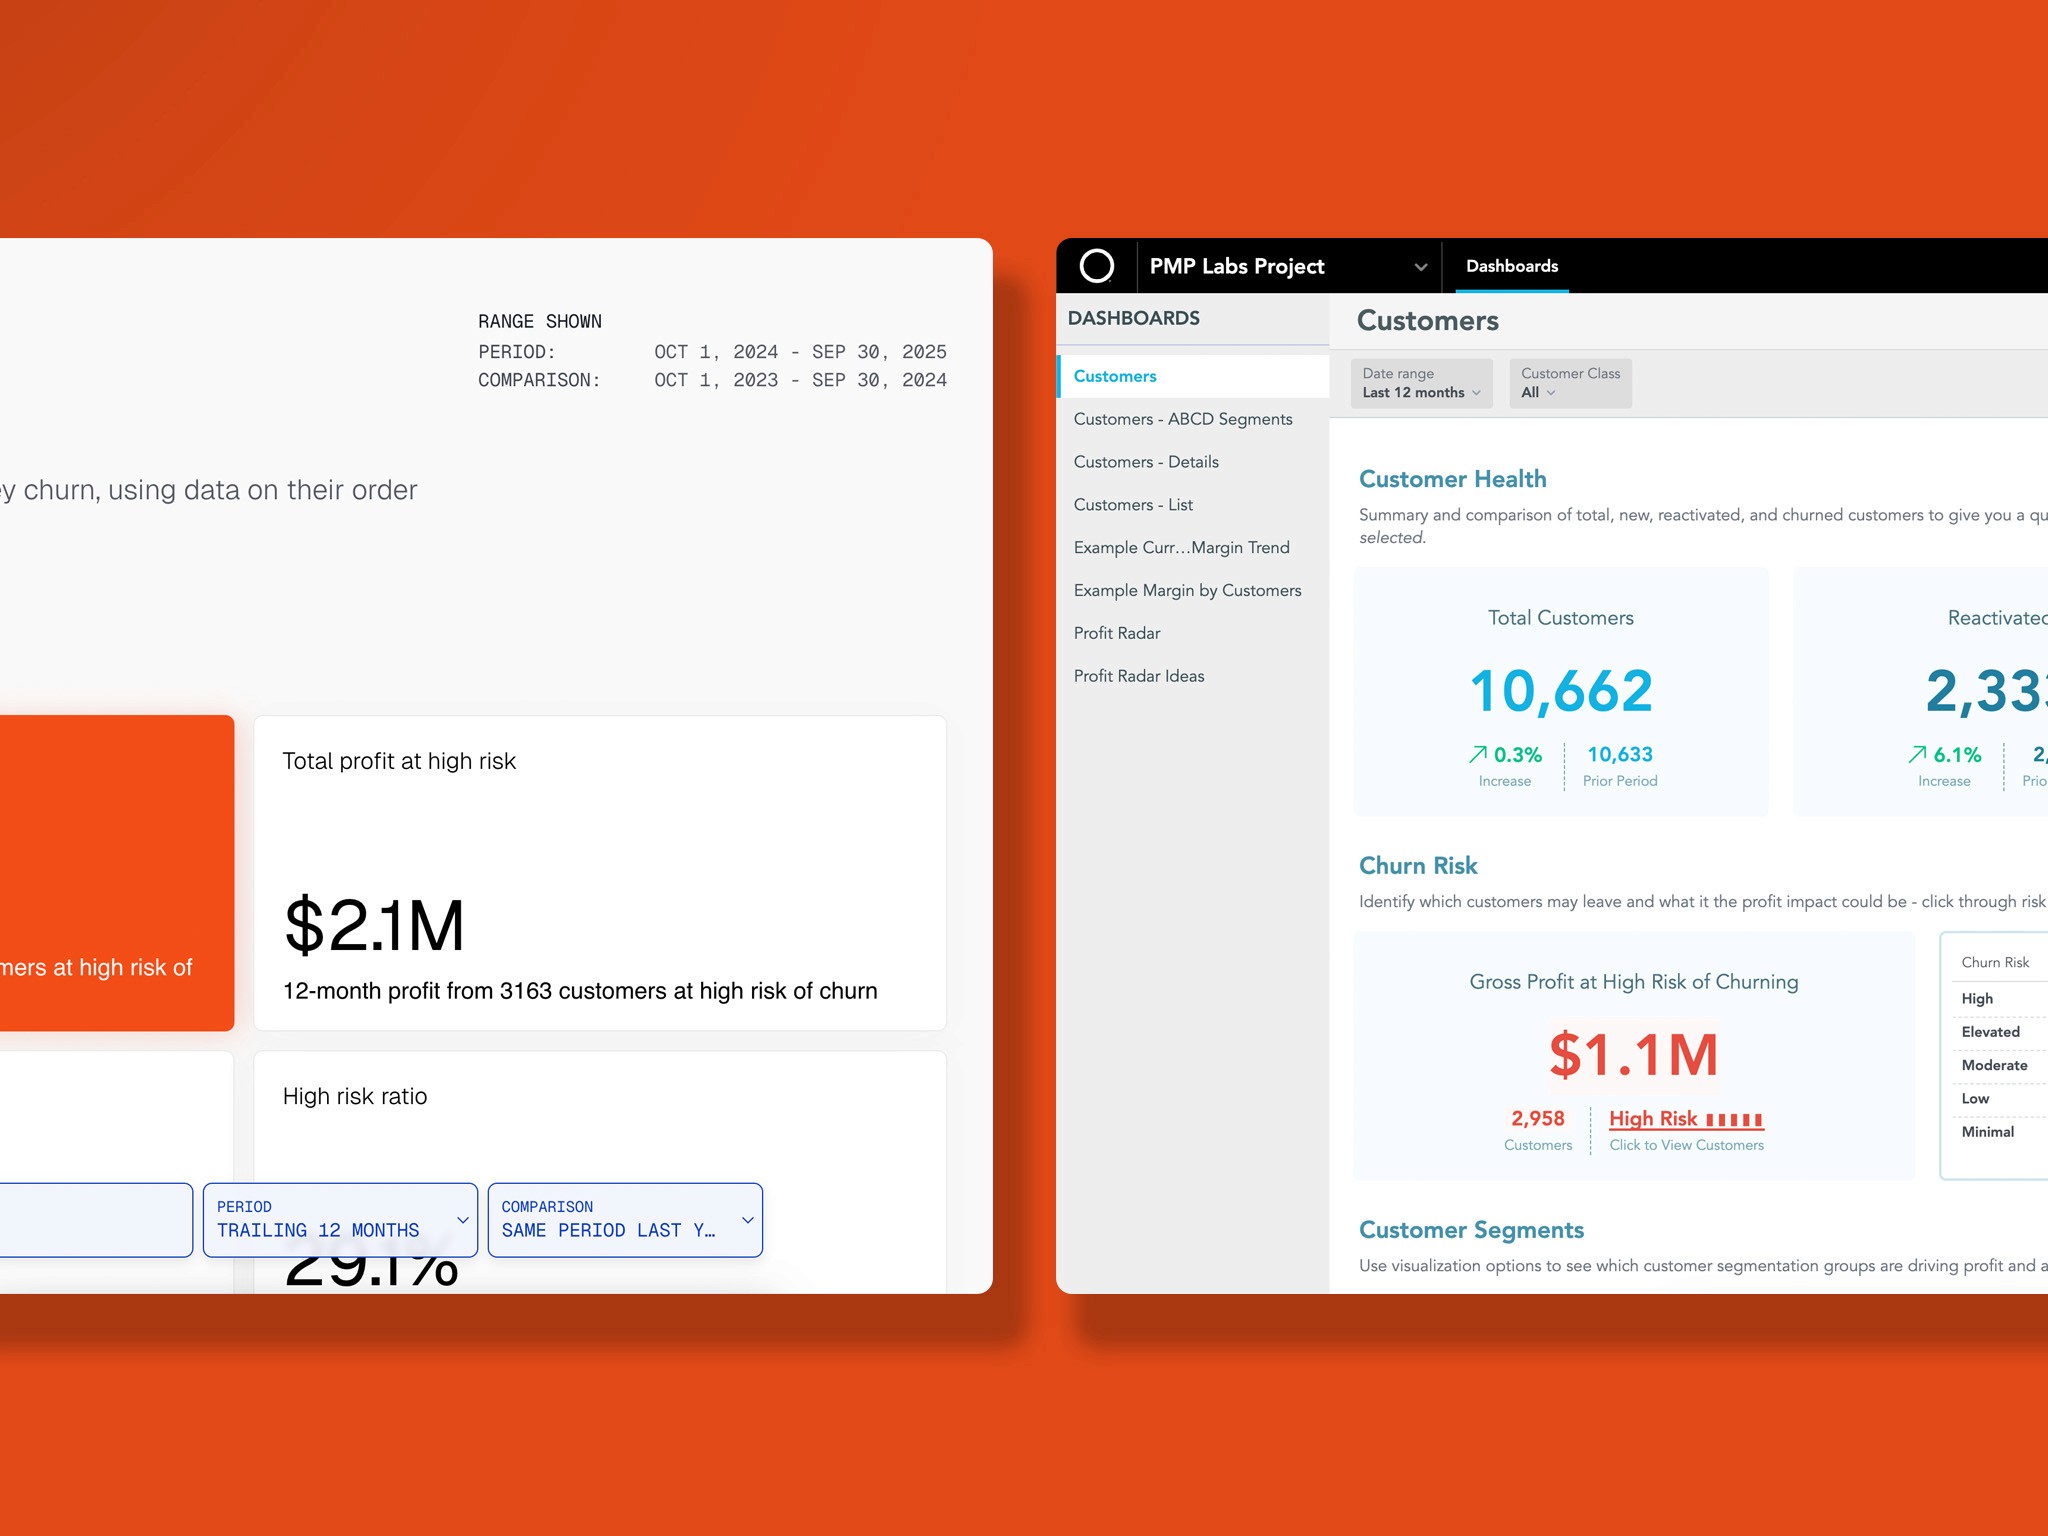The height and width of the screenshot is (1536, 2048).
Task: Select Customers in the dashboards sidebar
Action: 1114,376
